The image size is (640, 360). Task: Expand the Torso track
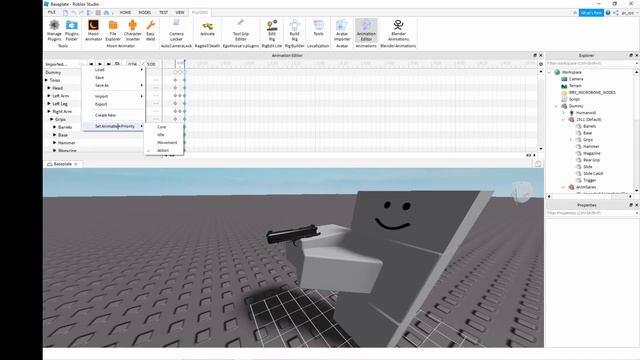[x=46, y=80]
